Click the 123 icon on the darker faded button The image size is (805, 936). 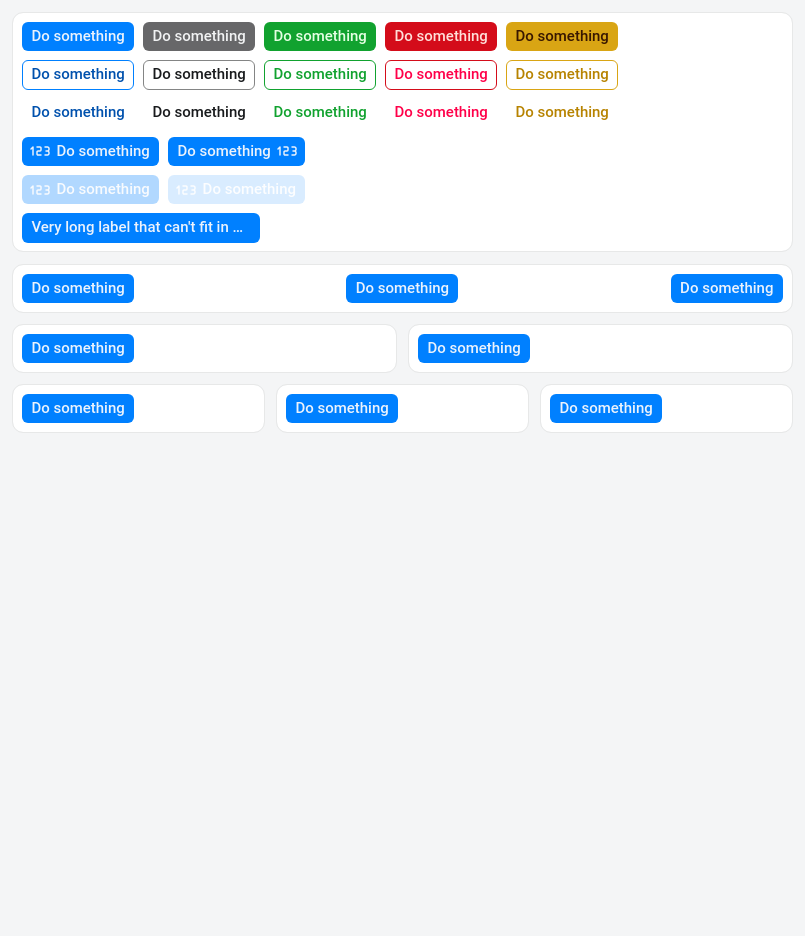click(40, 190)
